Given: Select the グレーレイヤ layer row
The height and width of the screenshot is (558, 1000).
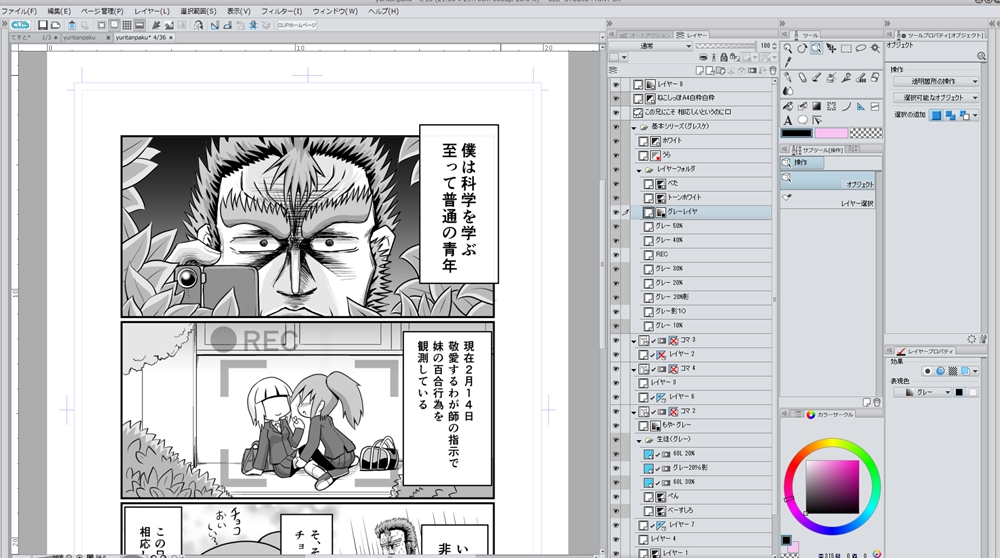Looking at the screenshot, I should [x=702, y=212].
